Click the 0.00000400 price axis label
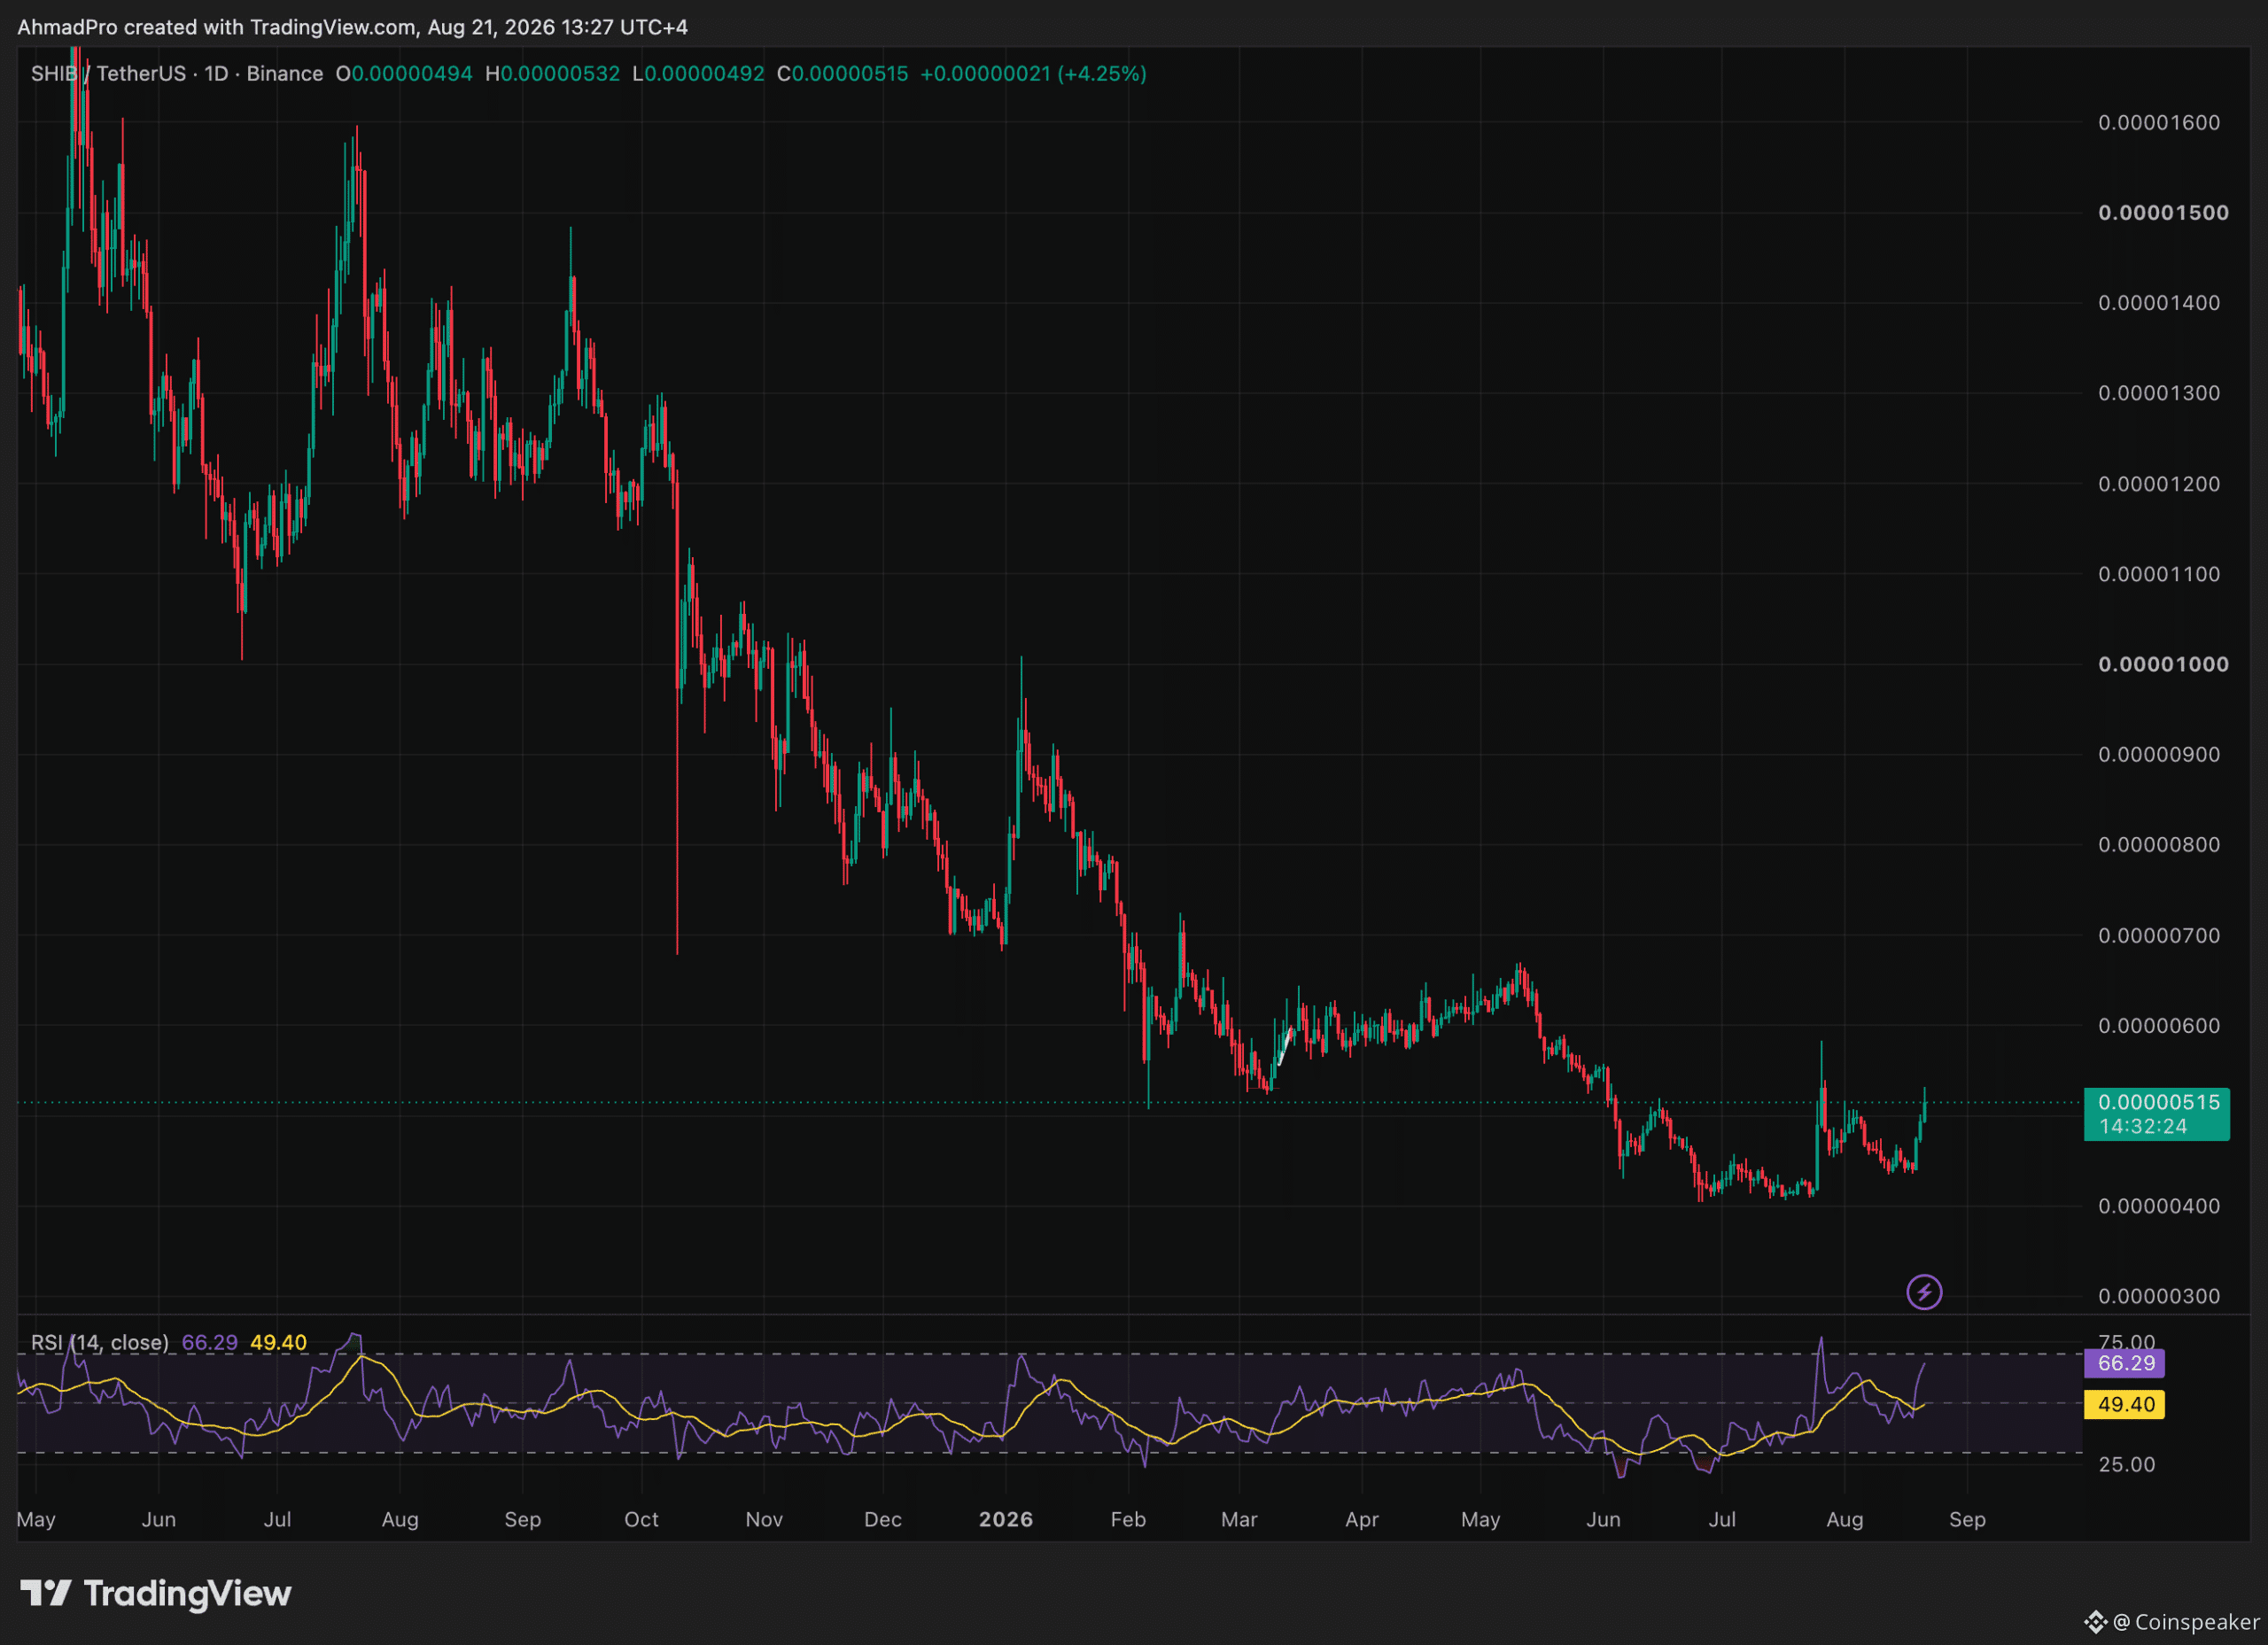Viewport: 2268px width, 1645px height. point(2159,1206)
